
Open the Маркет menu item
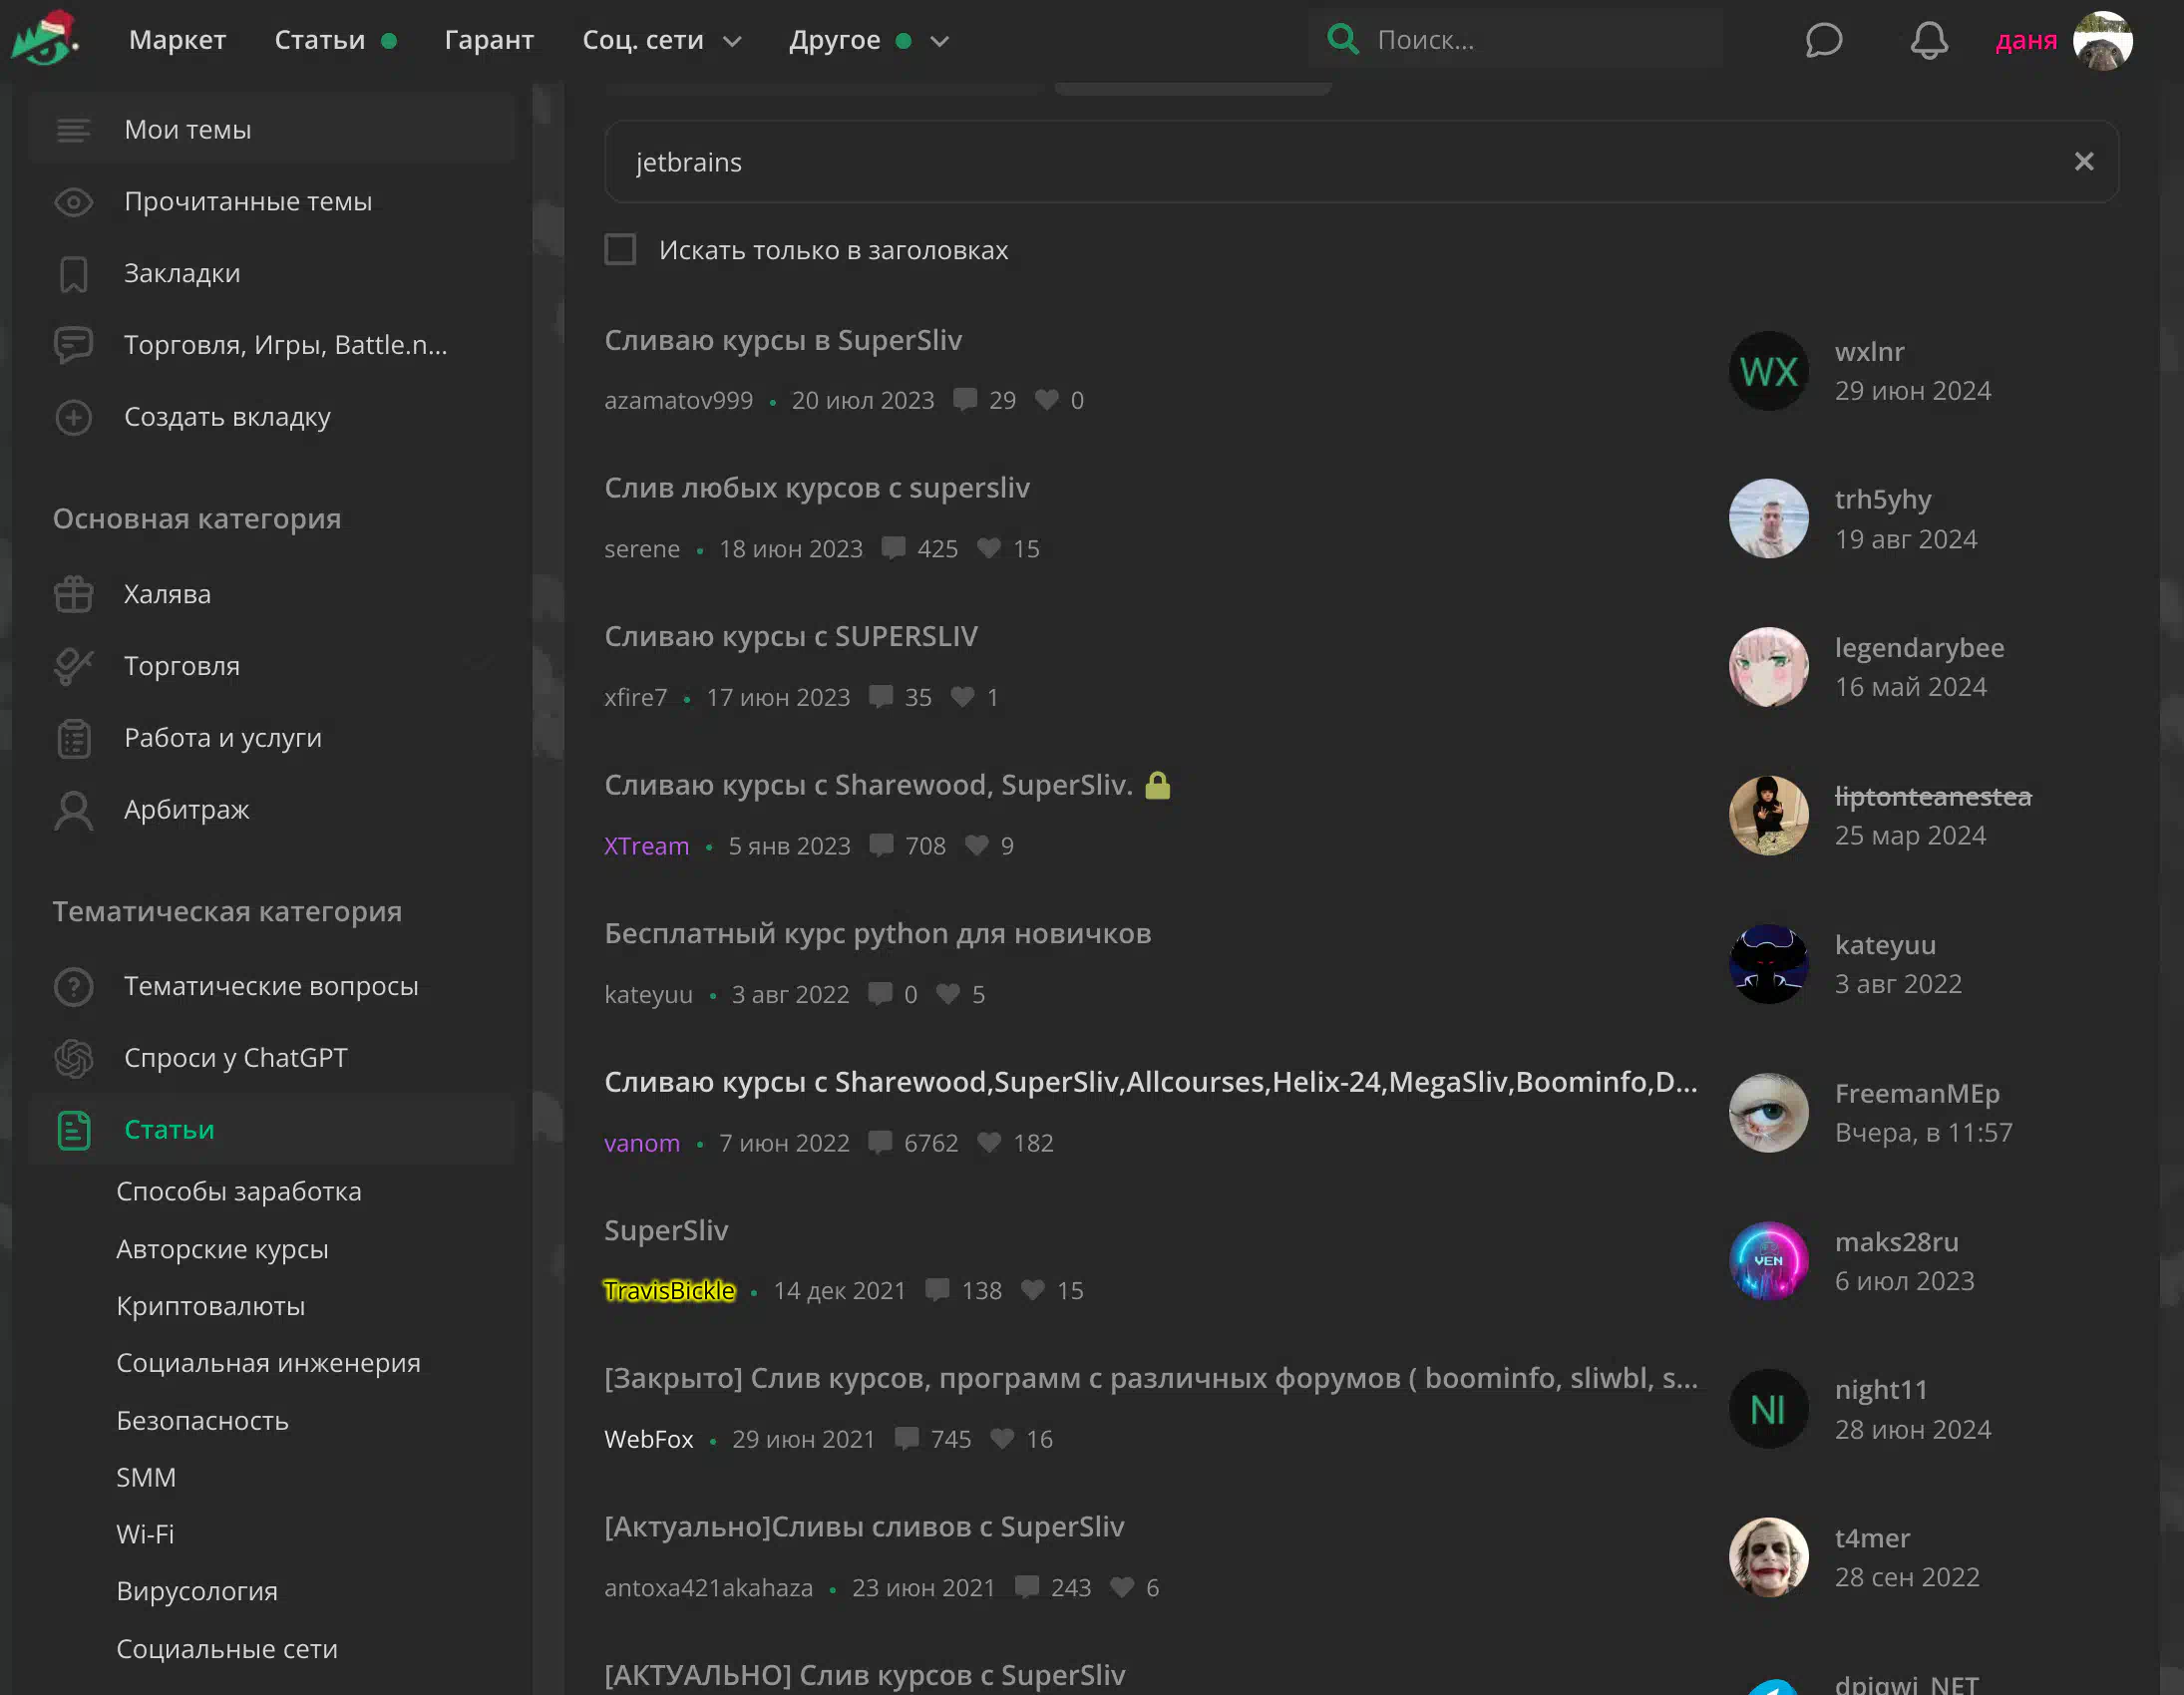coord(177,40)
